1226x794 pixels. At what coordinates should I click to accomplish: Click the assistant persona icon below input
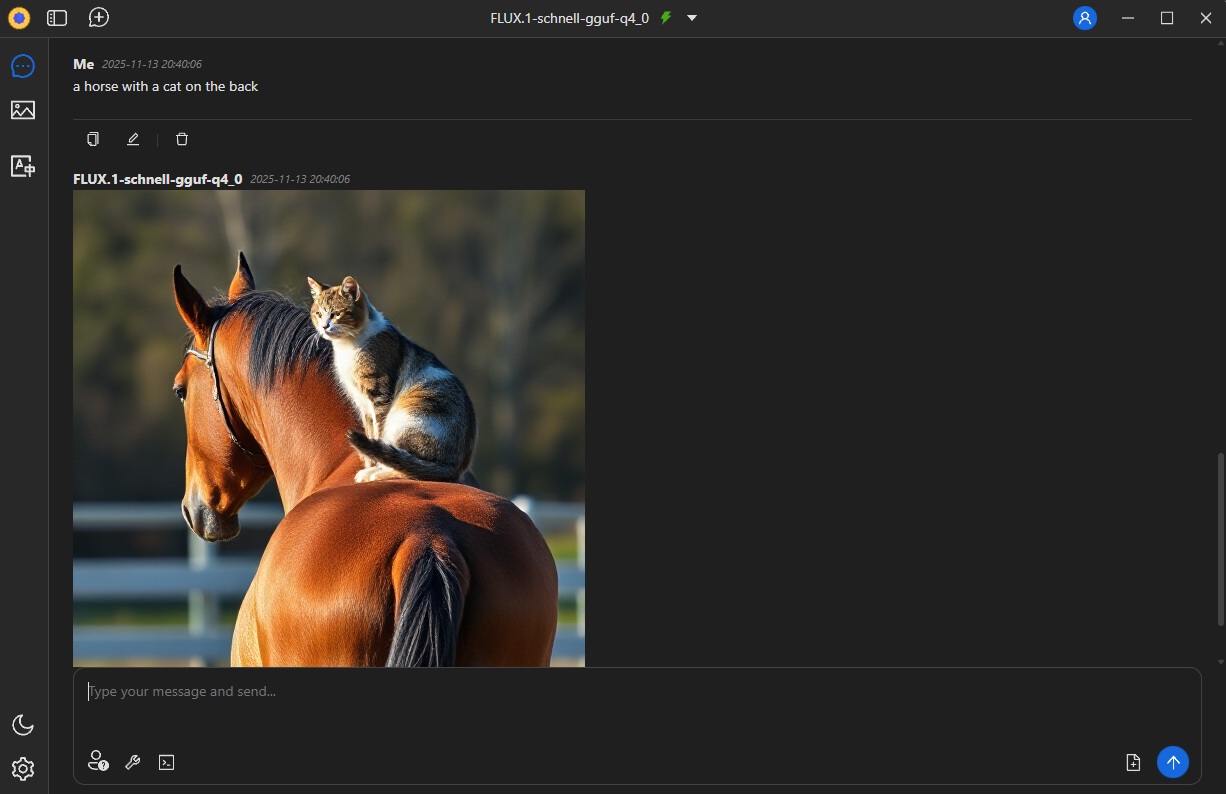point(97,761)
